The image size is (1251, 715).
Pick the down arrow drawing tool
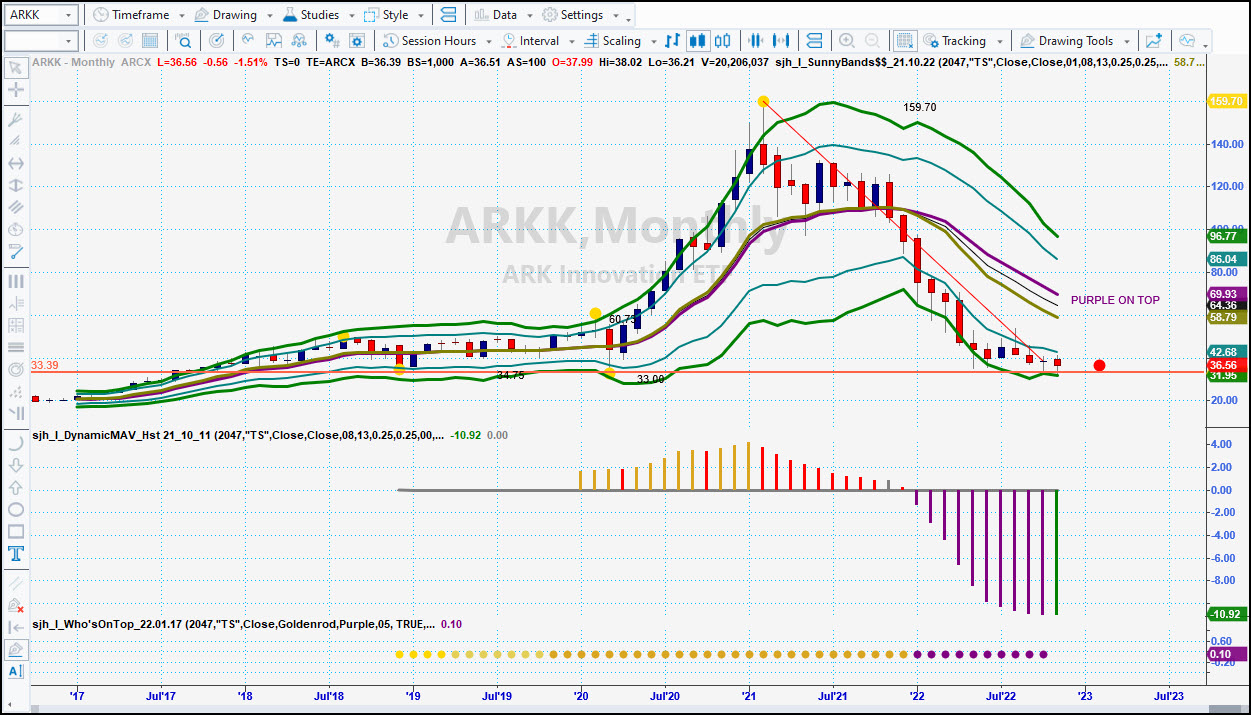point(16,466)
